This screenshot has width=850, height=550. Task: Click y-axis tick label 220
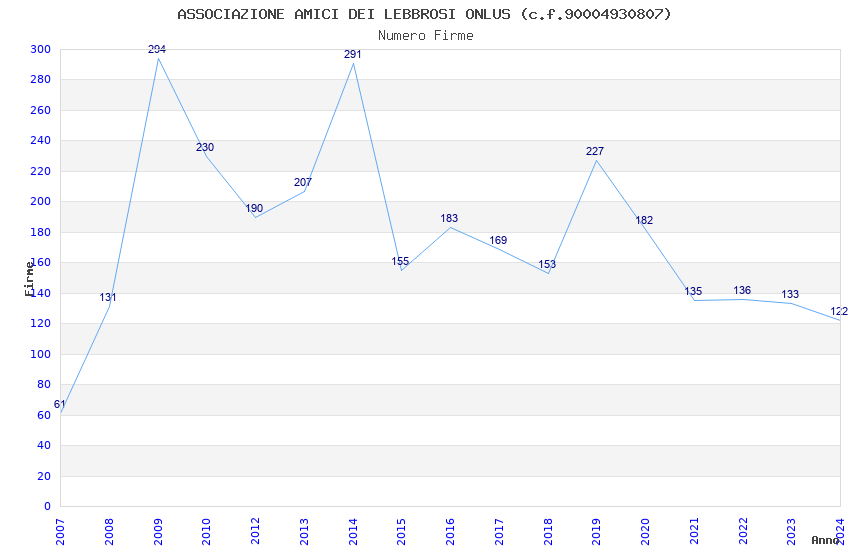coord(41,171)
